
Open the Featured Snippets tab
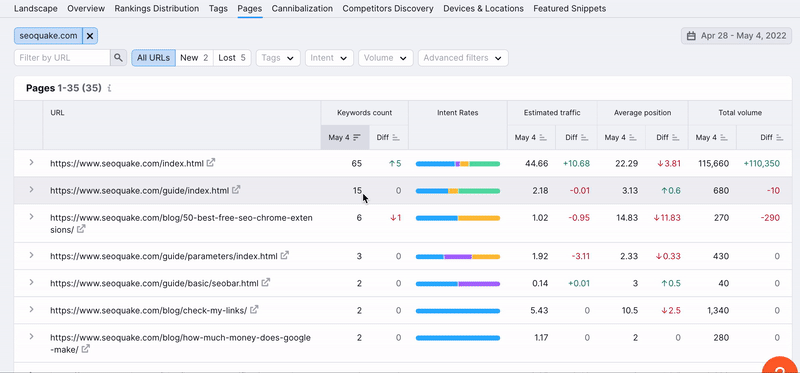tap(569, 9)
